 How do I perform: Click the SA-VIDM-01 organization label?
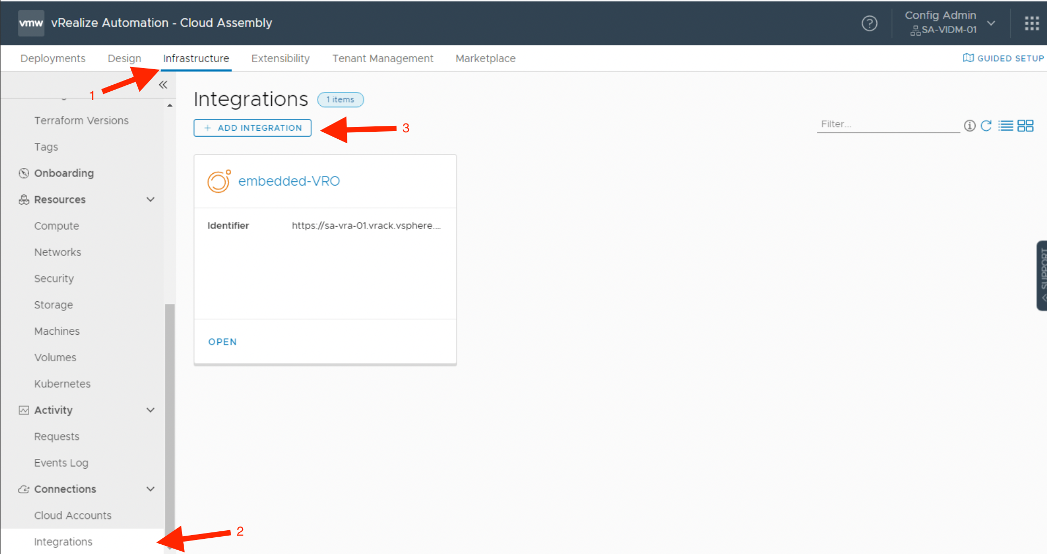948,30
